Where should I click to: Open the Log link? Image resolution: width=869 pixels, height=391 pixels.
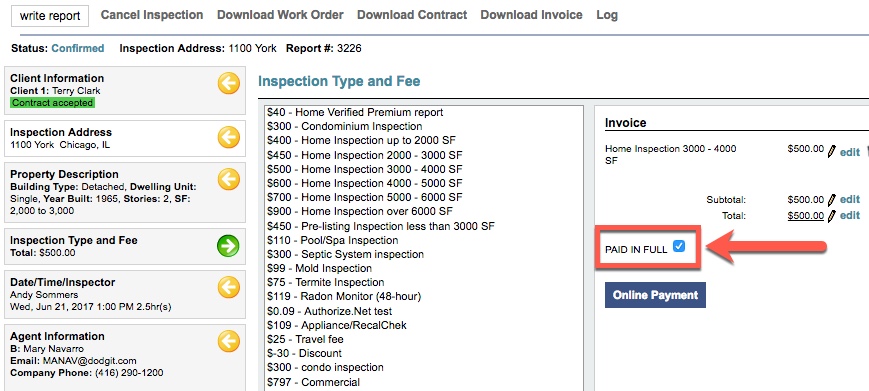point(607,16)
